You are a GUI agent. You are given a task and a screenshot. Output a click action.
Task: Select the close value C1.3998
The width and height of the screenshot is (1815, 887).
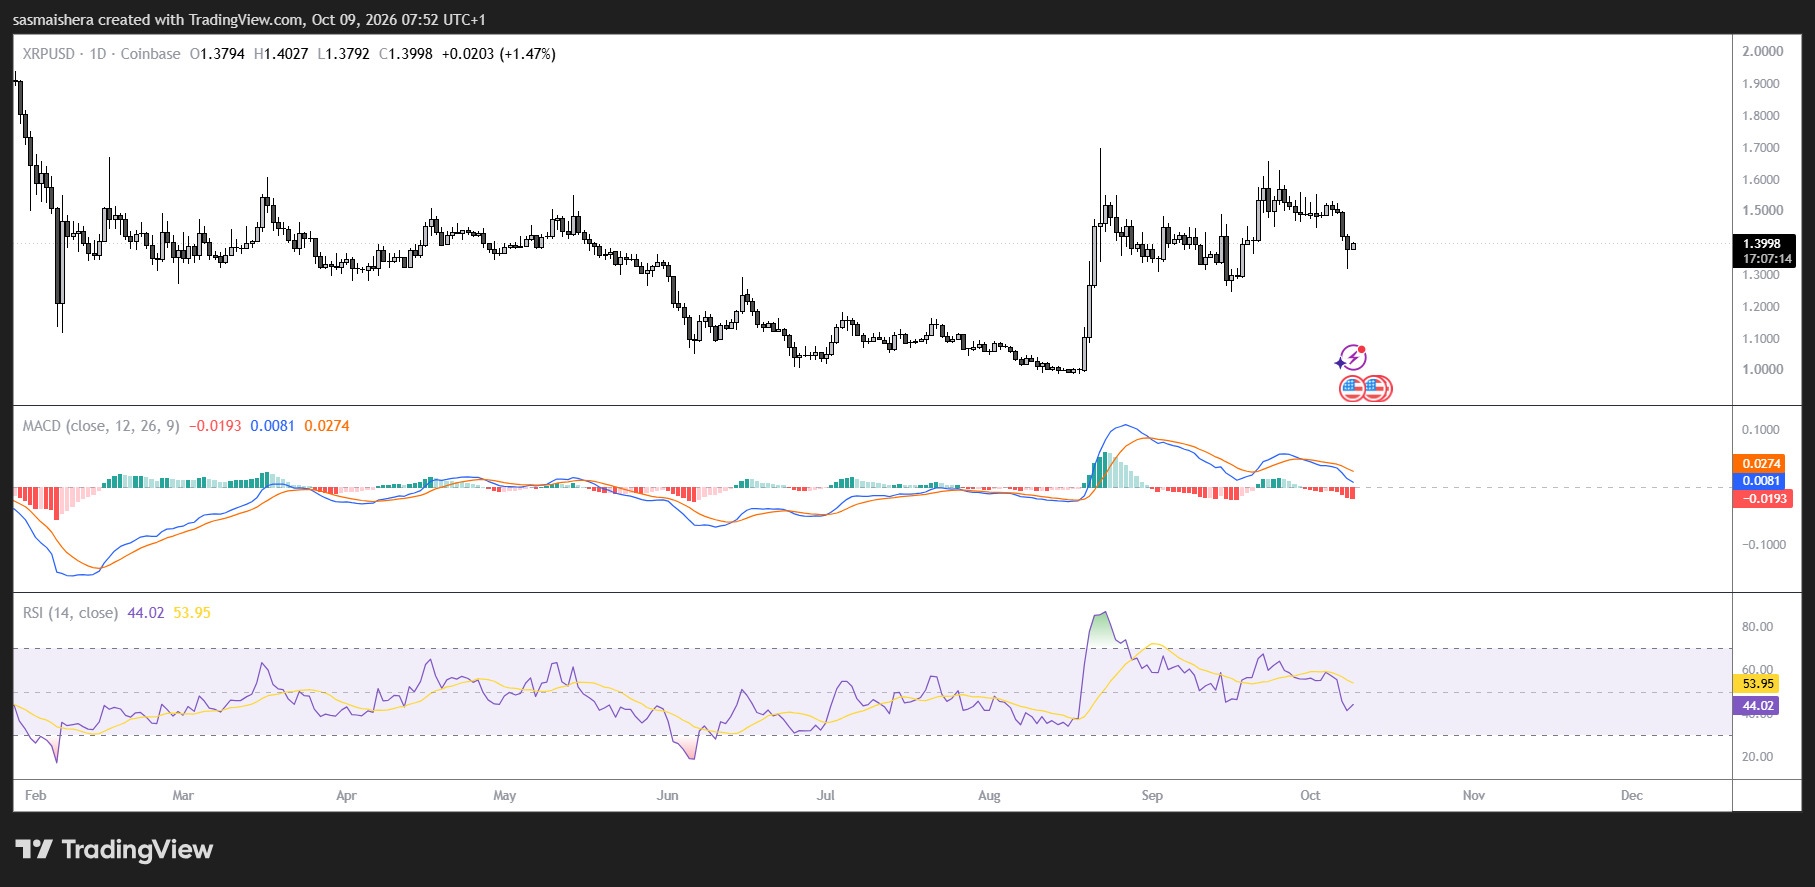click(x=406, y=54)
